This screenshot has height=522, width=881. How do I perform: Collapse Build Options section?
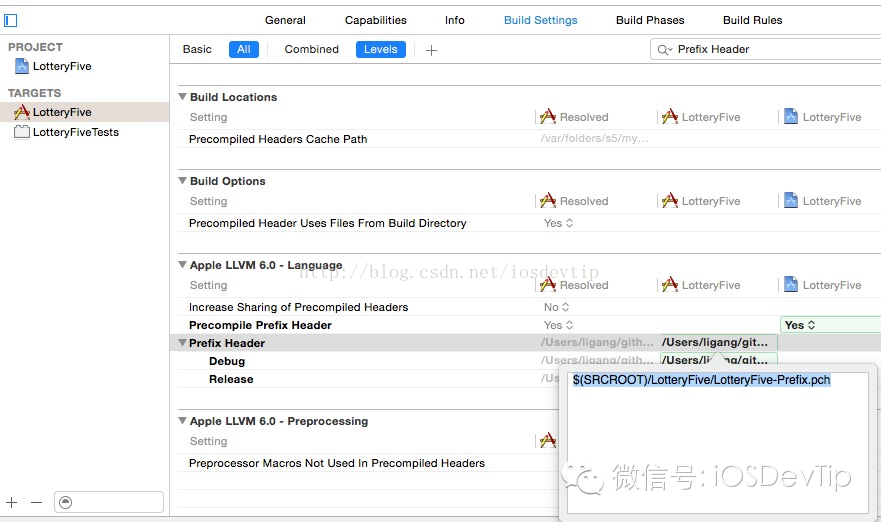pos(183,181)
